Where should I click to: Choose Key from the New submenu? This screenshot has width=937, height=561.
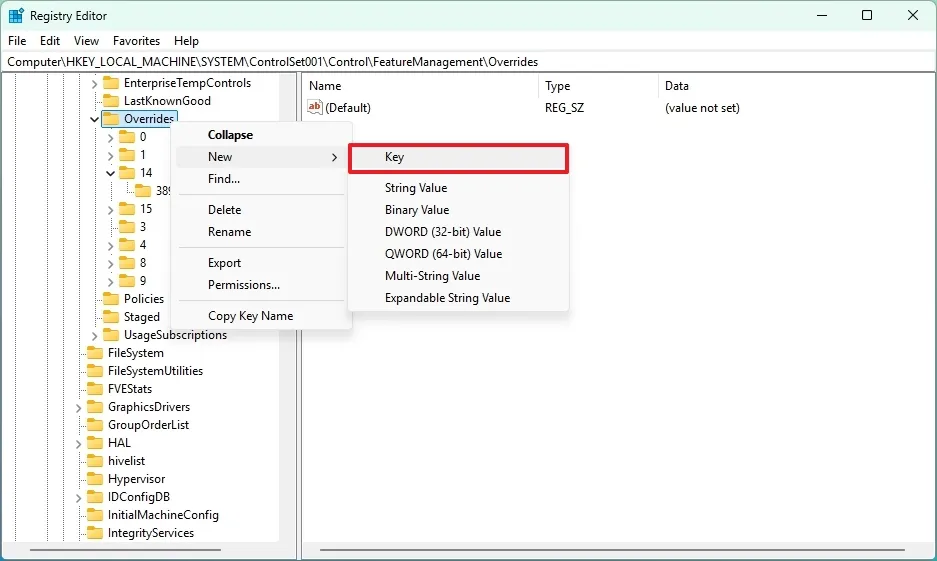pos(458,158)
